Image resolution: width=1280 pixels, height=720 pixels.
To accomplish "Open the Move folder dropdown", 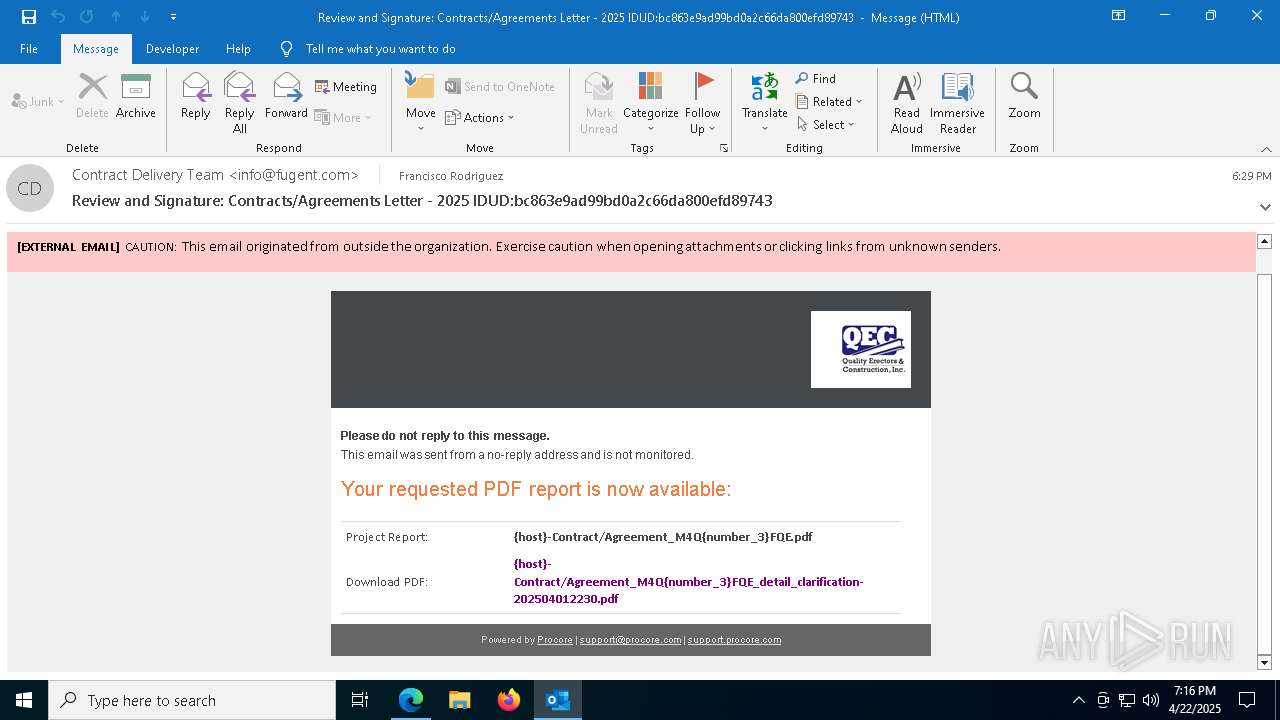I will 420,103.
